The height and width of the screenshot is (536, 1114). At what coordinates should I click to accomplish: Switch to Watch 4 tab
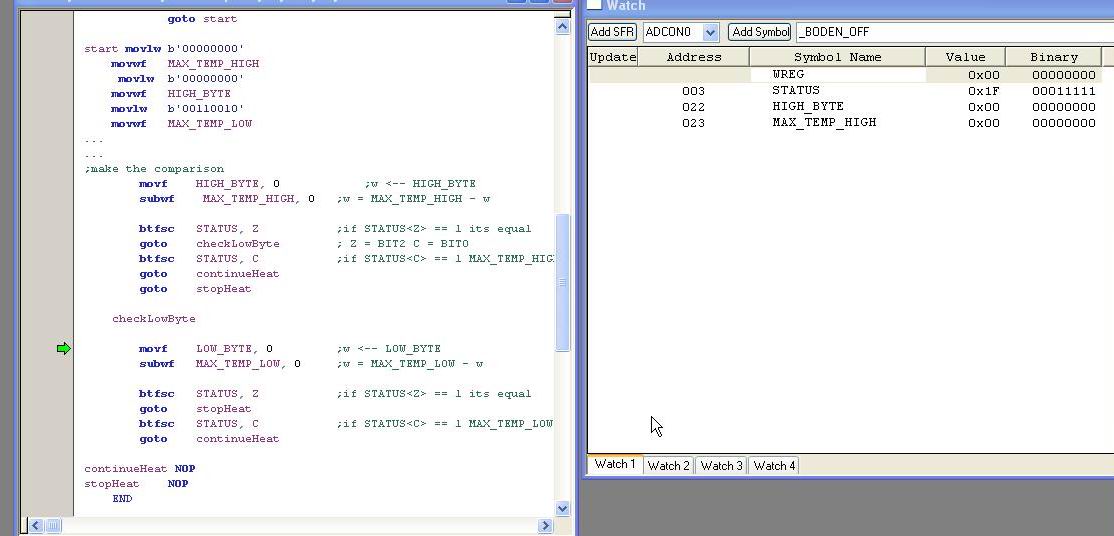pos(774,466)
